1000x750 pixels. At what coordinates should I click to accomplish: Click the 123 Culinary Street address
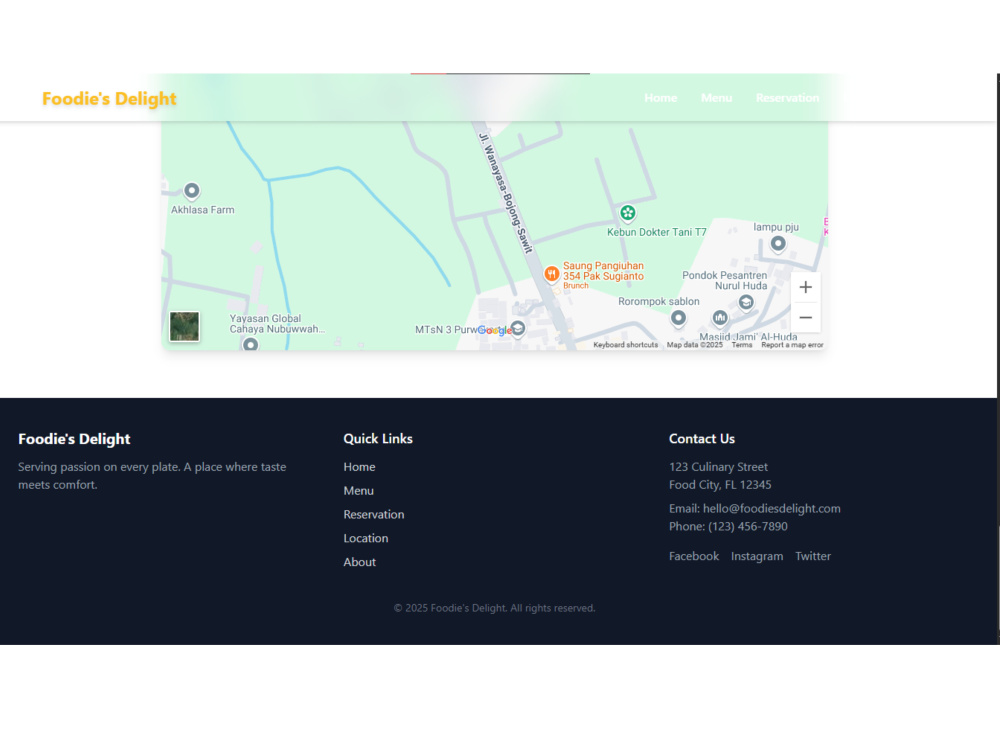[x=718, y=467]
